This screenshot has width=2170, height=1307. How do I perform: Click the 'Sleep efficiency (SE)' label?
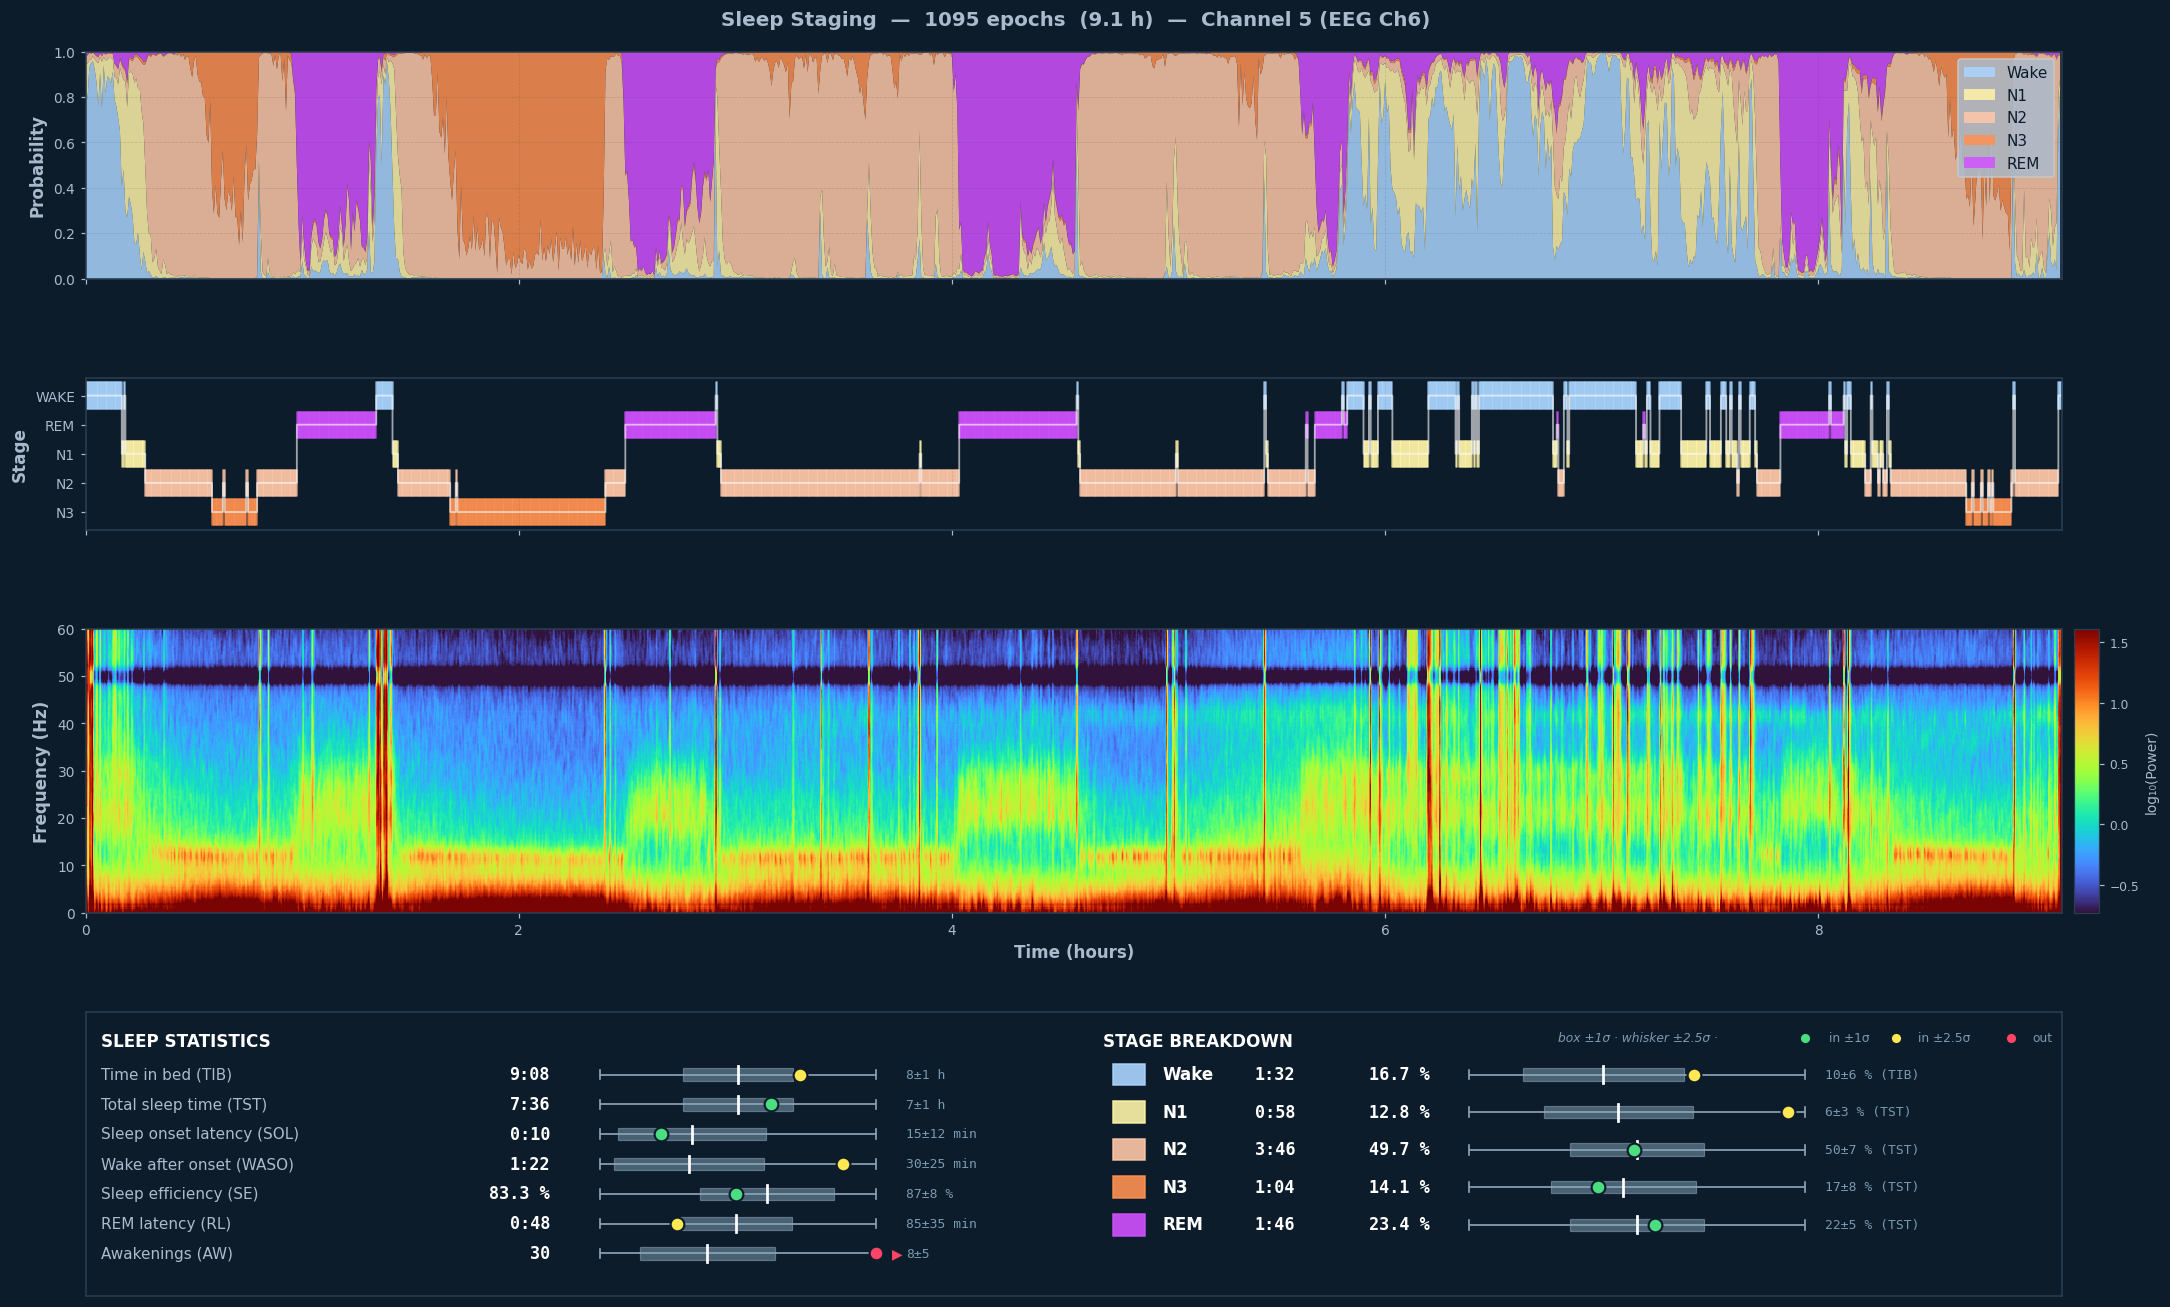coord(179,1194)
